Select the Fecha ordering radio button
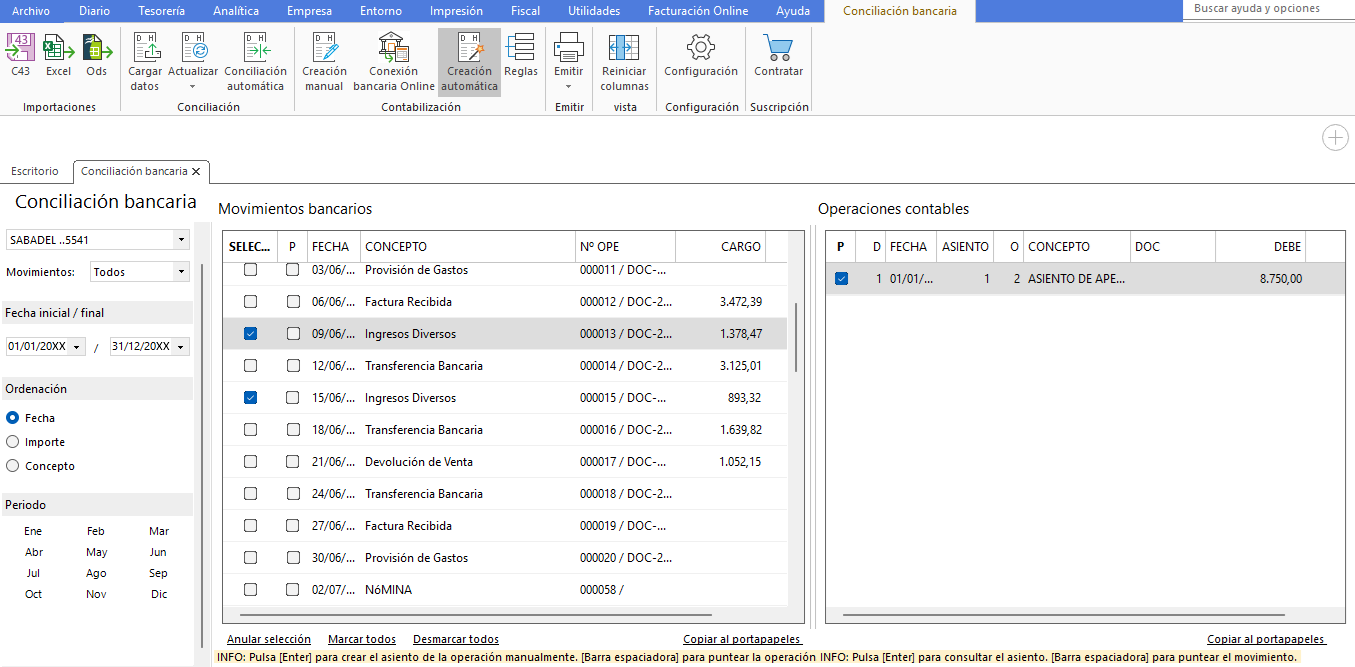Viewport: 1355px width, 667px height. [x=13, y=418]
